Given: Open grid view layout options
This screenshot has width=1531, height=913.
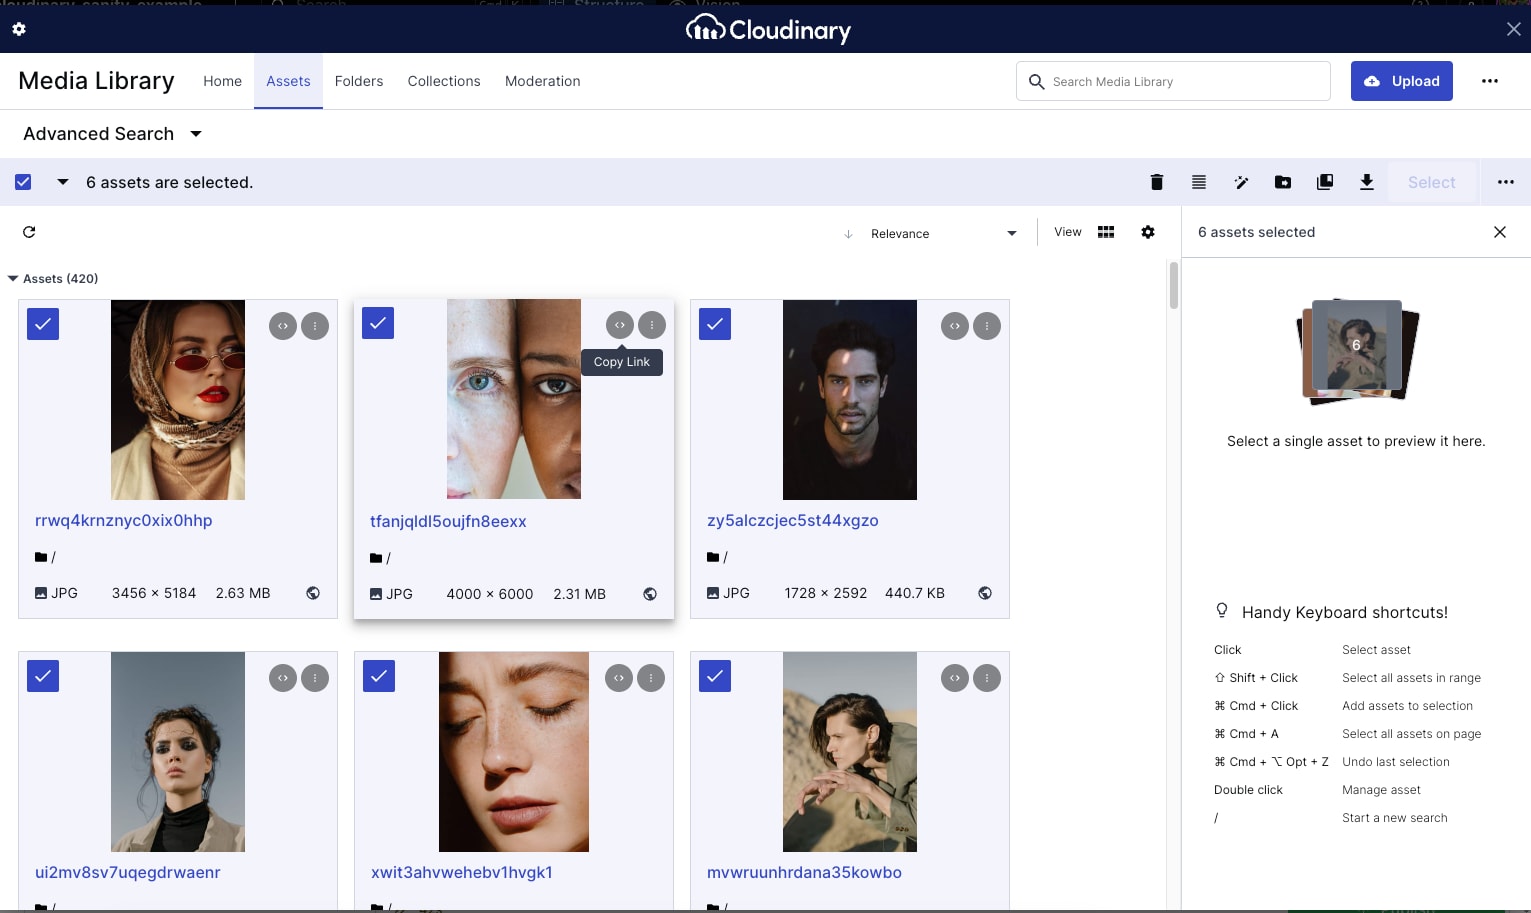Looking at the screenshot, I should tap(1106, 231).
